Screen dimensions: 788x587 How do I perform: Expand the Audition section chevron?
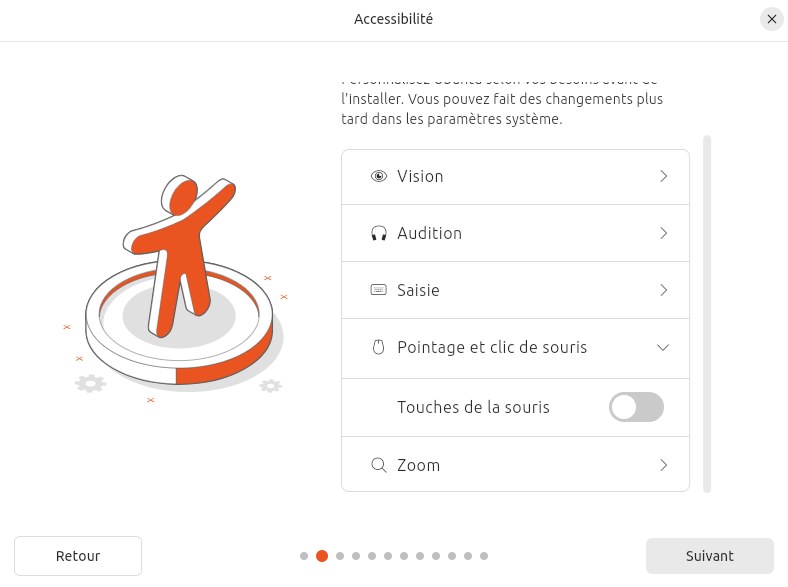[x=663, y=233]
